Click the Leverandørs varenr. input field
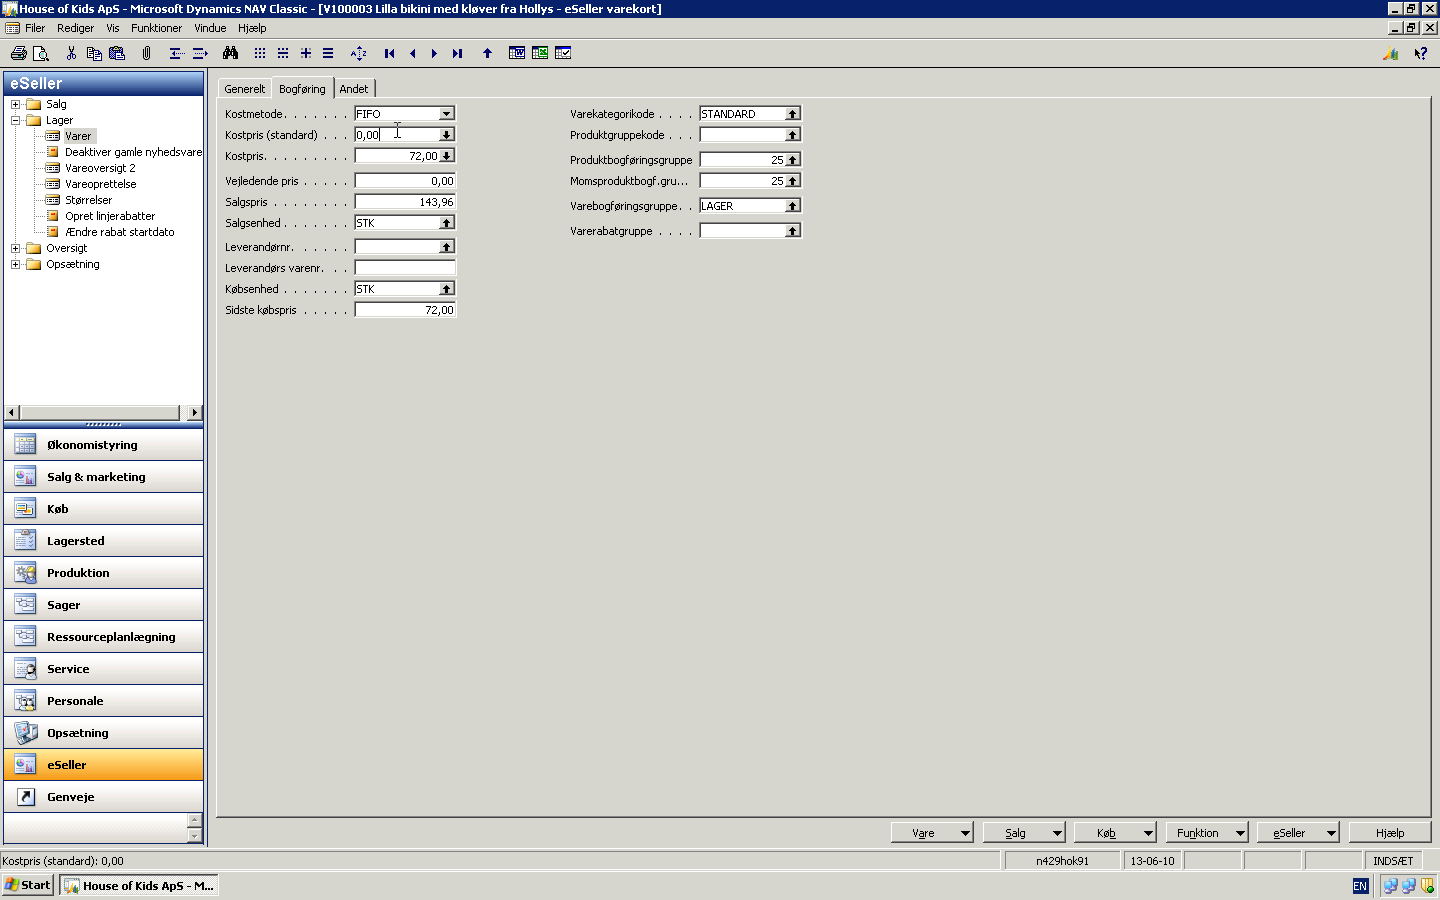 [405, 268]
